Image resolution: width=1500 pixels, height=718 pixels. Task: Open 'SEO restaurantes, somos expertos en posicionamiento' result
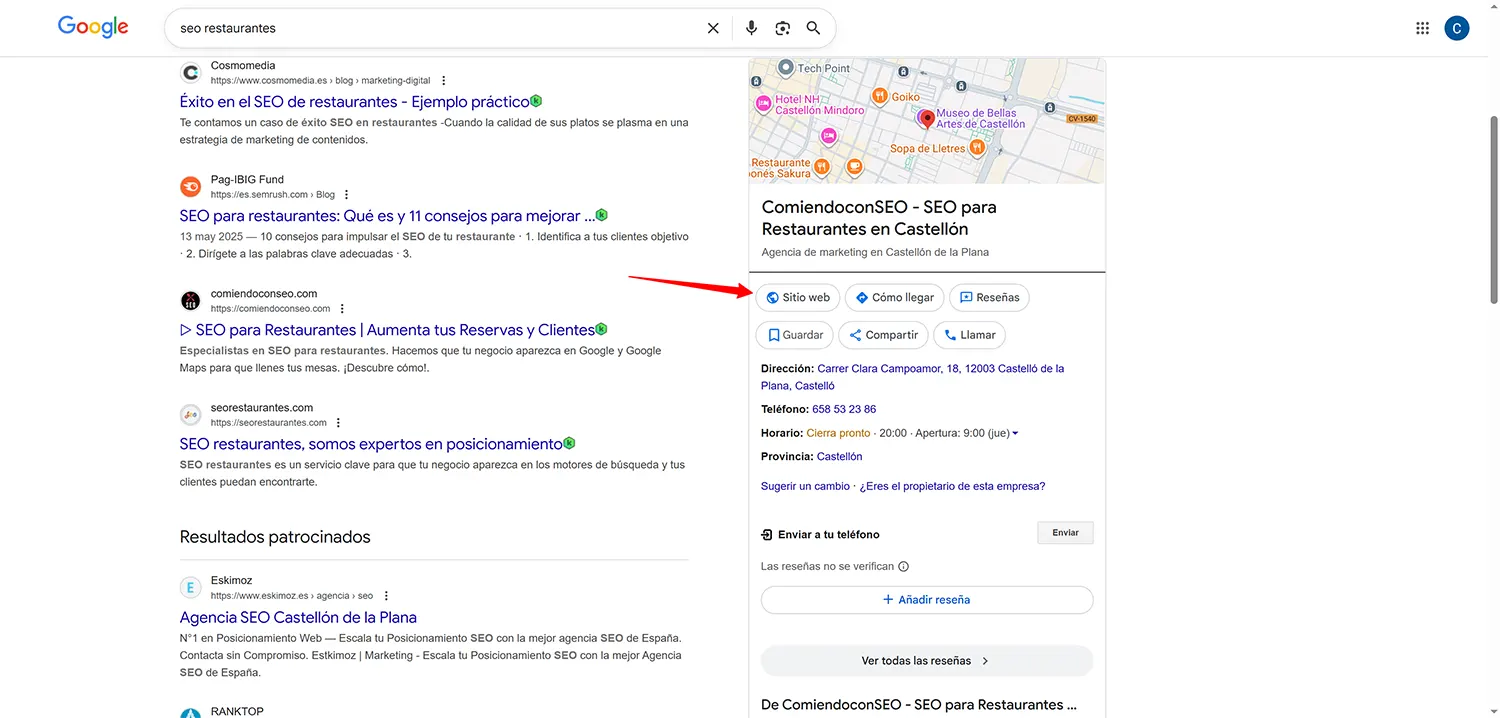coord(371,444)
